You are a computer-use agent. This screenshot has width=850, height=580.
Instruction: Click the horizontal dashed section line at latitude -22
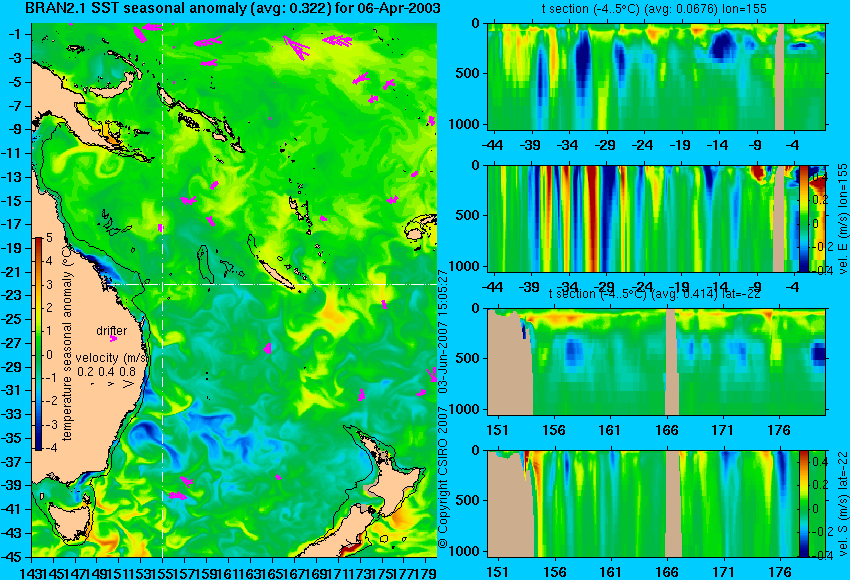tap(272, 284)
